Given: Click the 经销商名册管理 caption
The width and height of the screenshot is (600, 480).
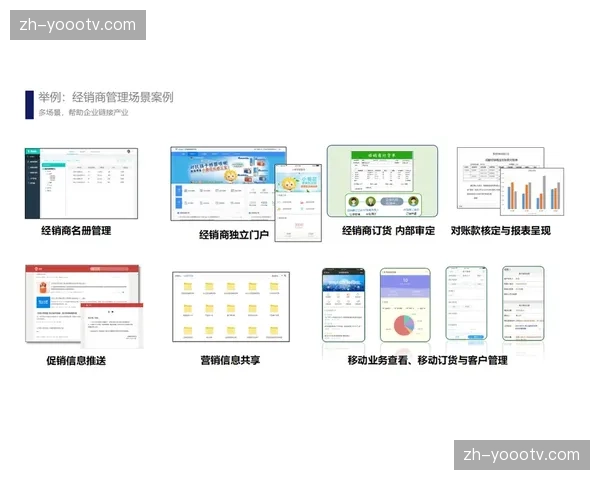Looking at the screenshot, I should coord(76,231).
